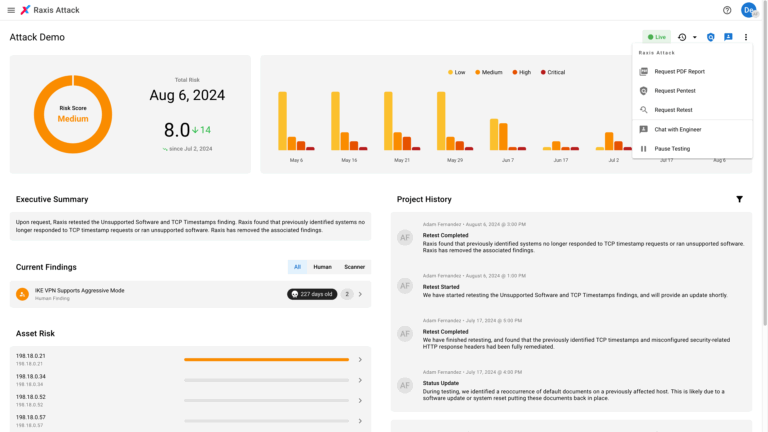Expand asset 198.18.0.52 chevron

tap(360, 401)
